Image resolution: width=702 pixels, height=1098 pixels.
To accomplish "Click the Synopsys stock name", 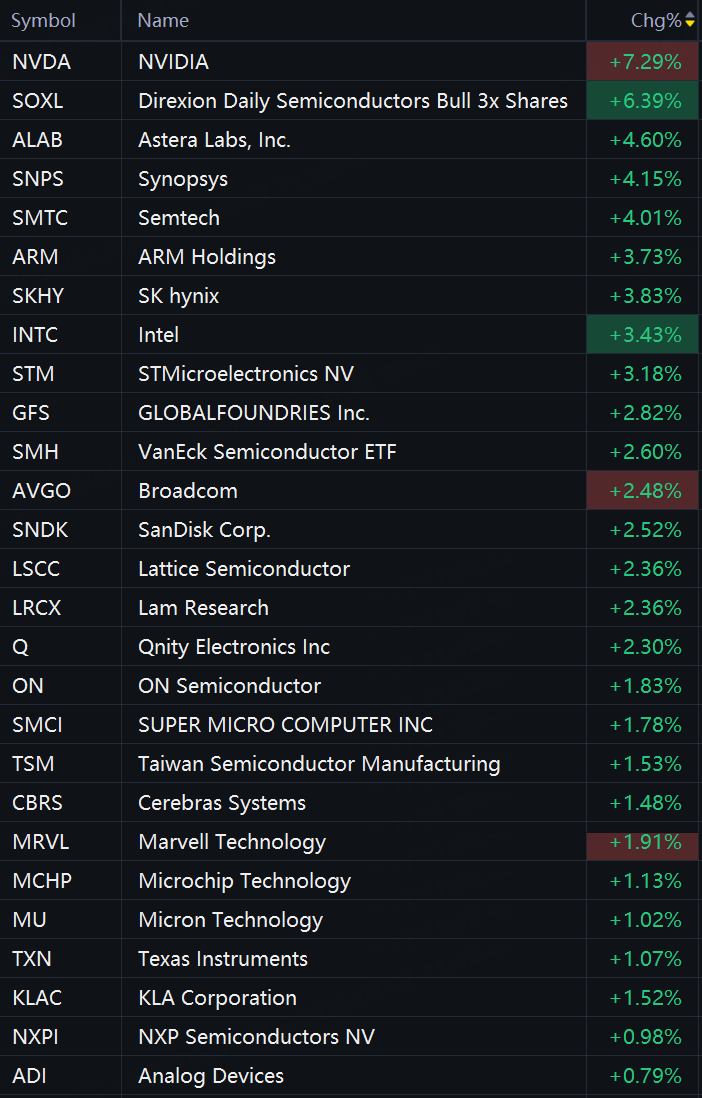I will pos(183,179).
